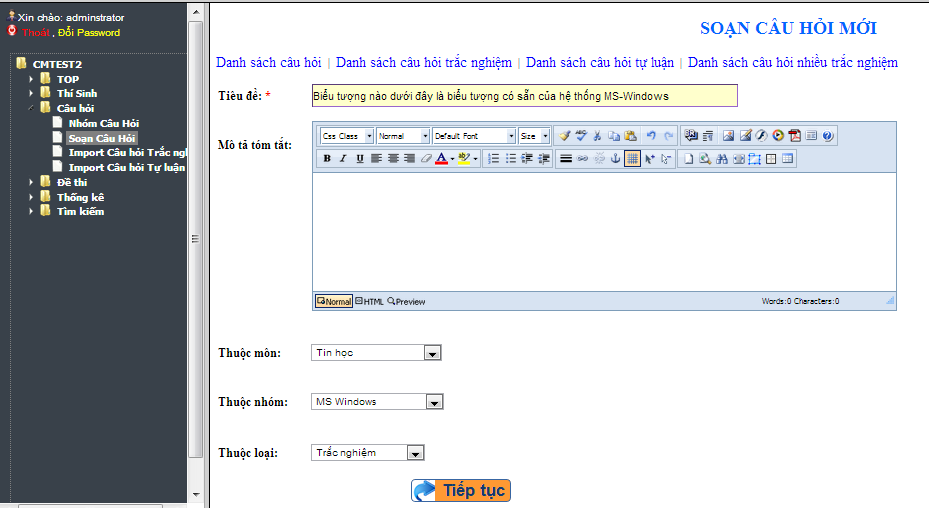Open Thuộc môn dropdown showing Tin học
This screenshot has height=508, width=929.
tap(376, 353)
